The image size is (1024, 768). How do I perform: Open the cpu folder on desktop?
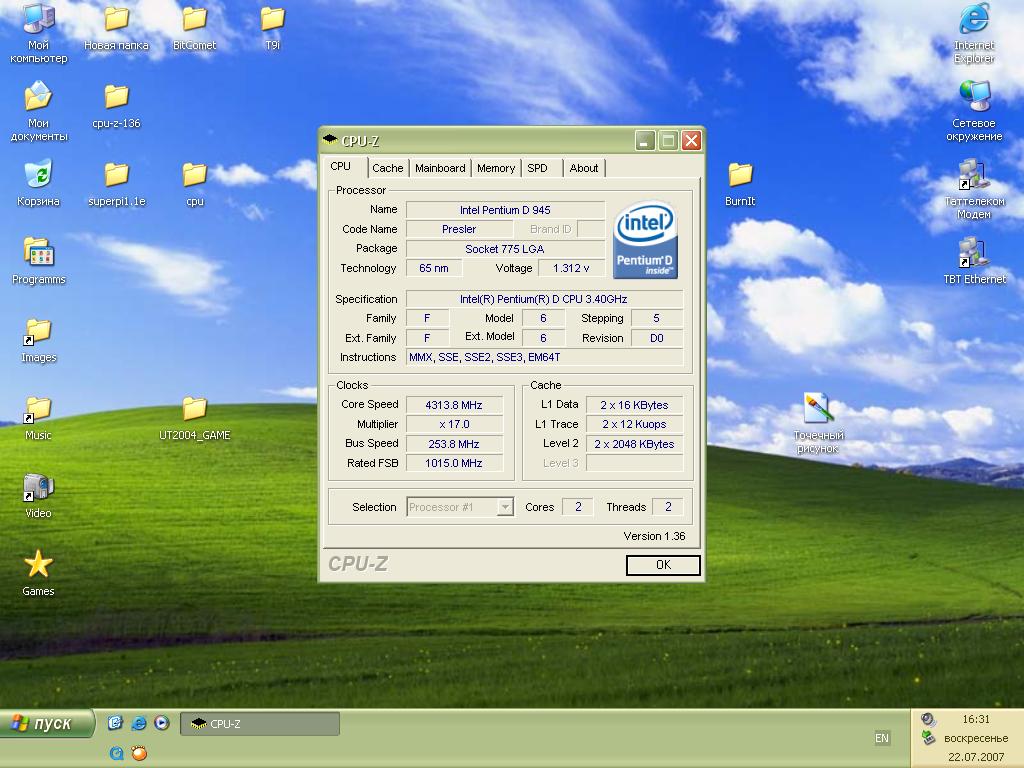[195, 185]
